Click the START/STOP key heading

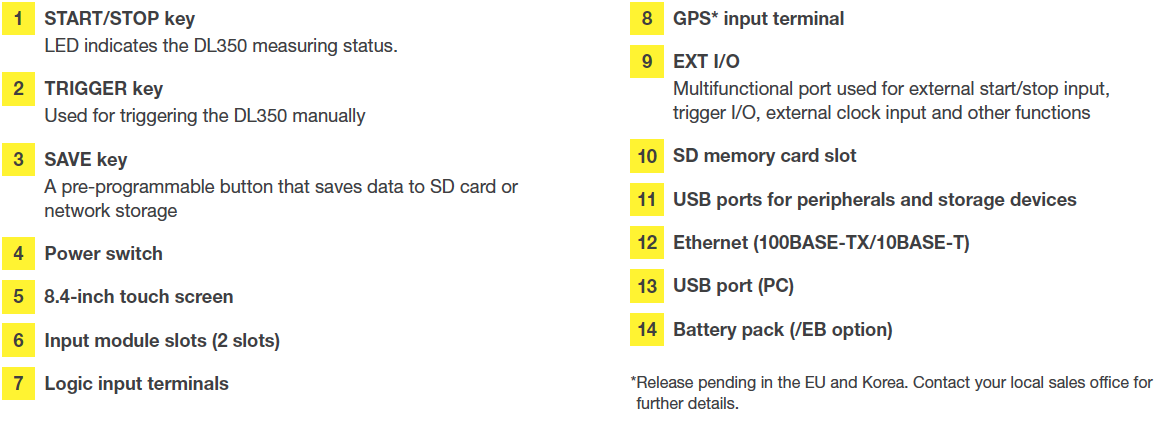coord(119,19)
